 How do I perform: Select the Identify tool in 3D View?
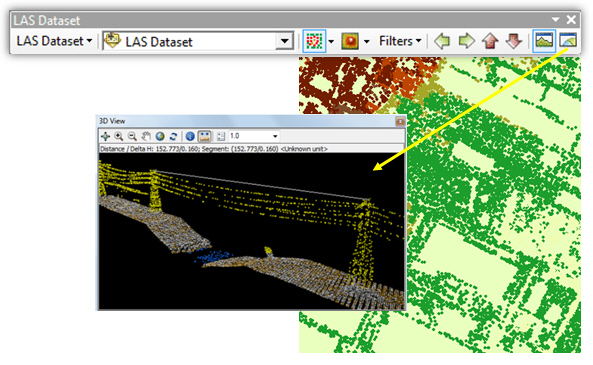point(190,136)
